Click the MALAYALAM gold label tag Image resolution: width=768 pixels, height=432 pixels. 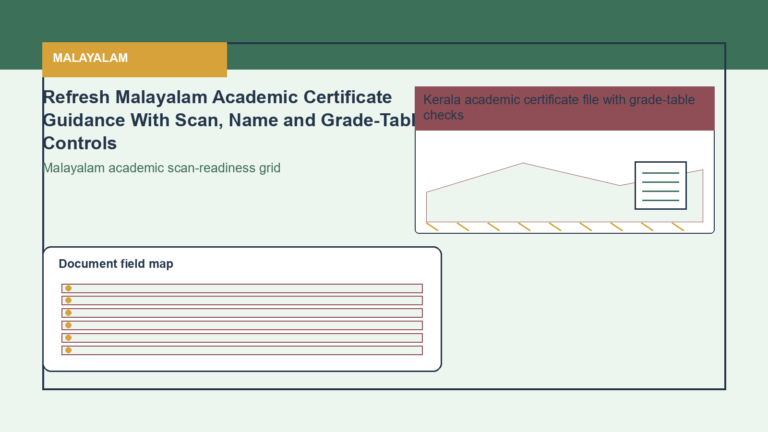134,59
